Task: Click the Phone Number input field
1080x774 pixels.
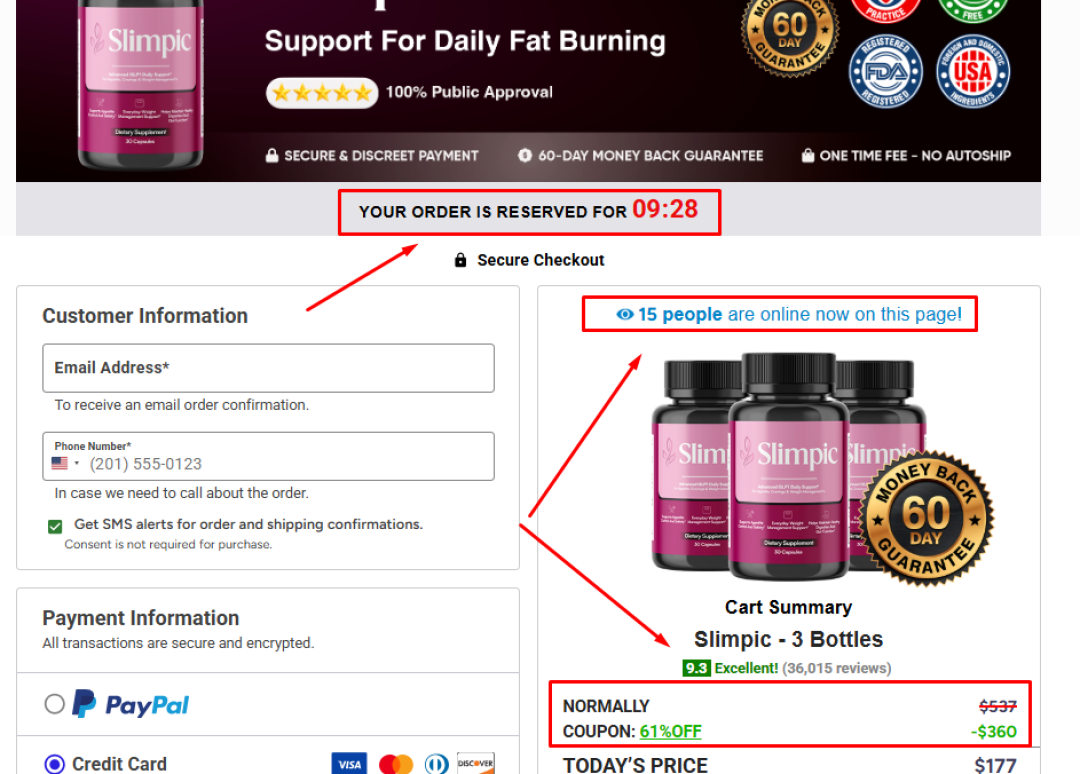Action: pos(269,457)
